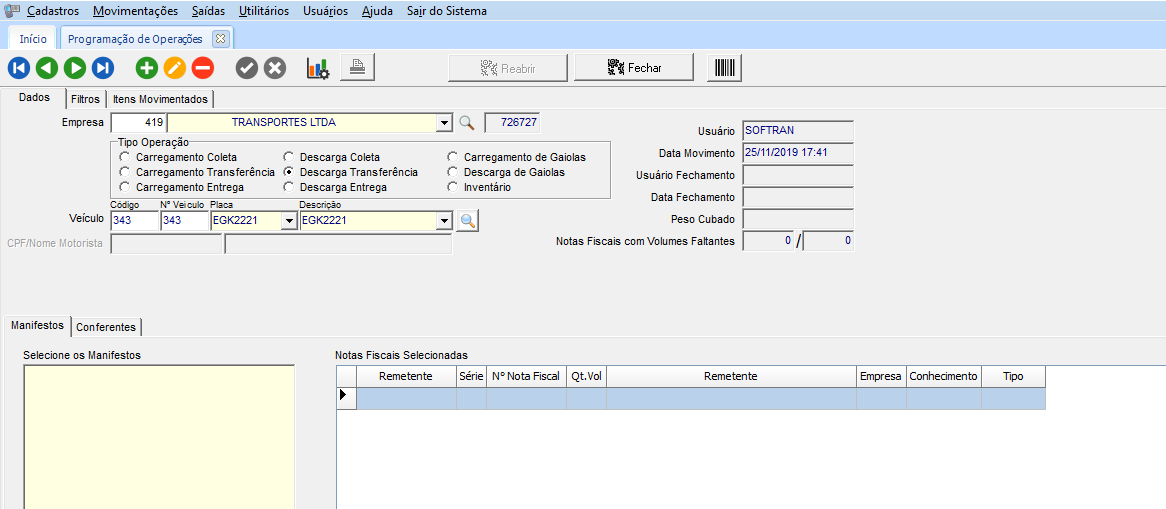1166x509 pixels.
Task: Search Veículo with the magnifier icon
Action: [467, 220]
